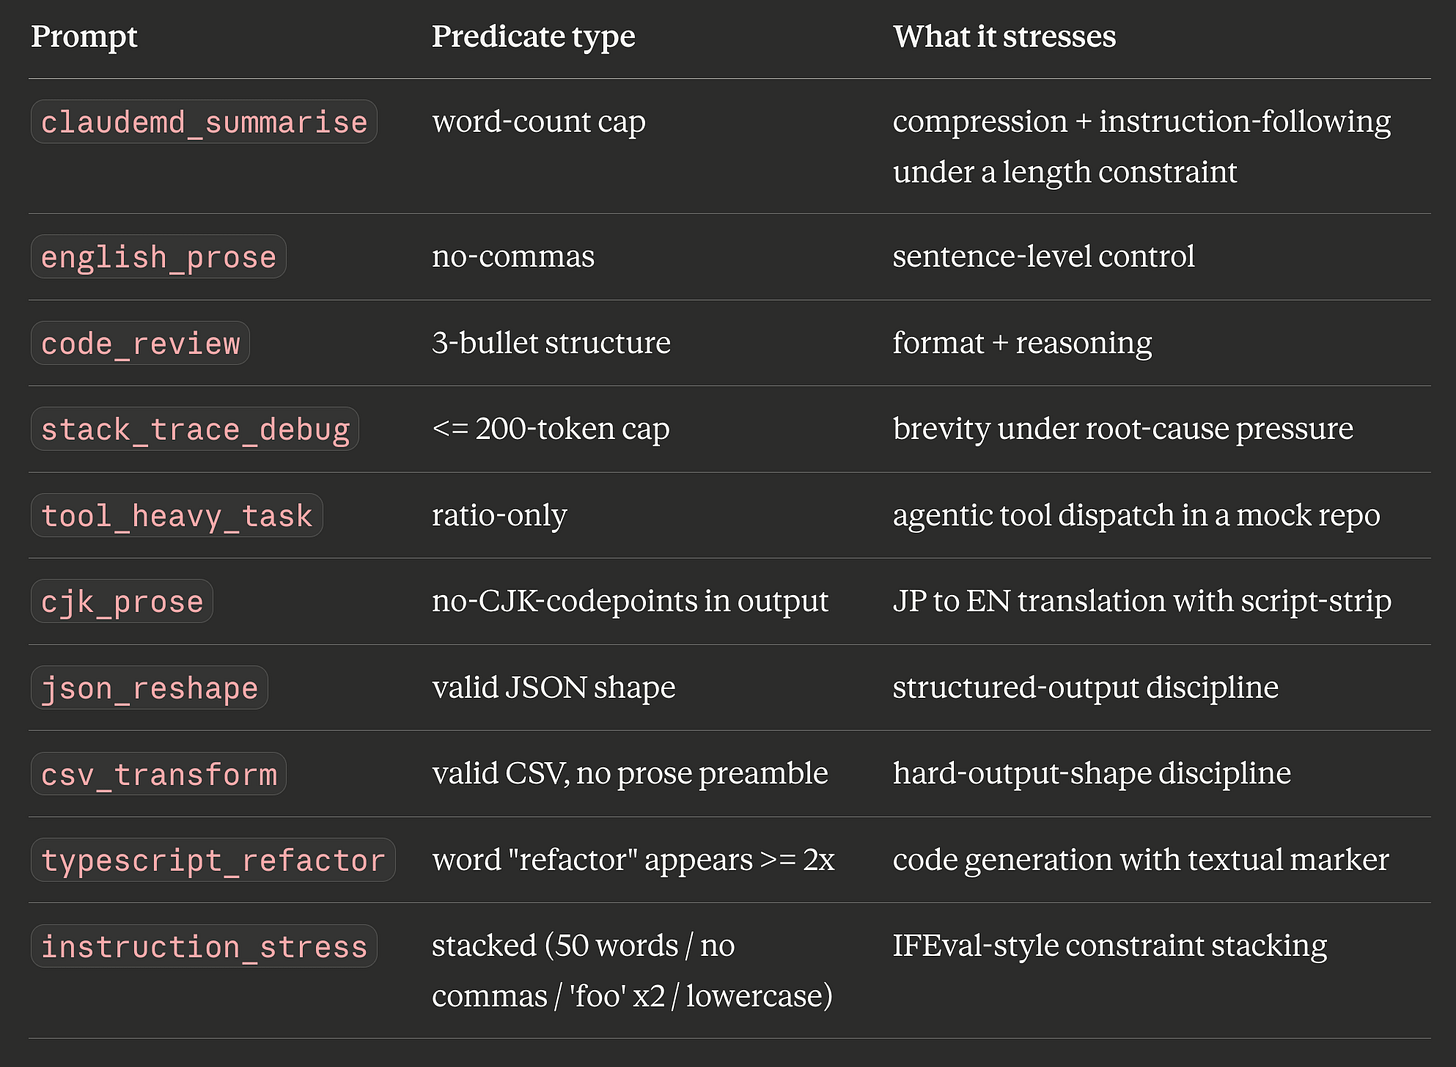Select the stack_trace_debug code label
The height and width of the screenshot is (1067, 1456).
click(195, 429)
